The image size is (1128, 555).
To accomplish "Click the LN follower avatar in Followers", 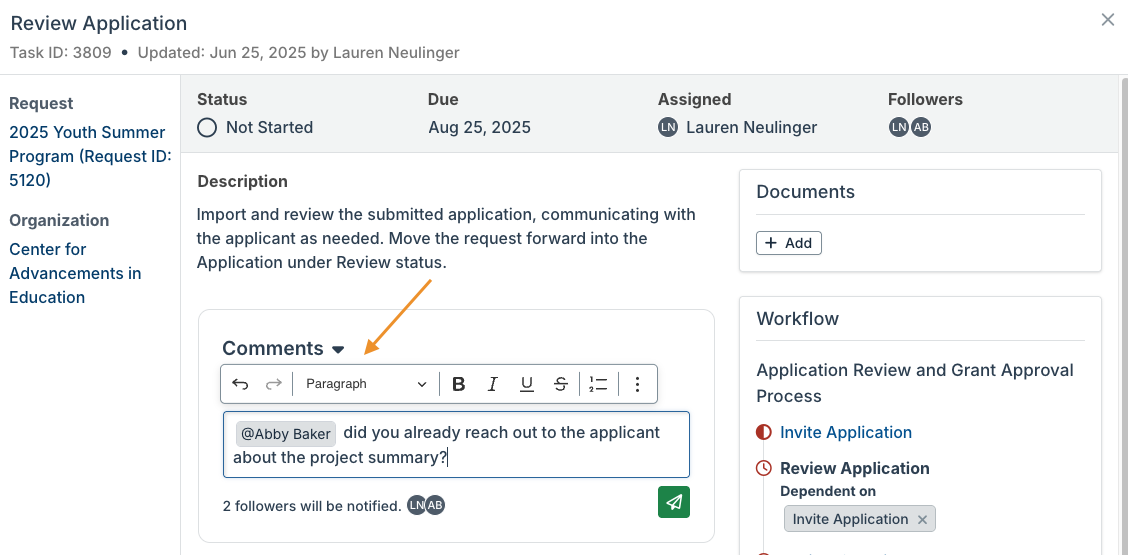I will (898, 127).
